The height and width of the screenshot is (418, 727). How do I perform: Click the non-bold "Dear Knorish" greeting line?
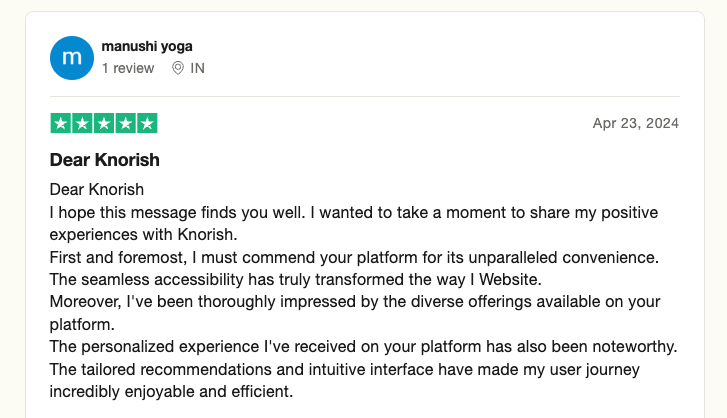[x=97, y=190]
